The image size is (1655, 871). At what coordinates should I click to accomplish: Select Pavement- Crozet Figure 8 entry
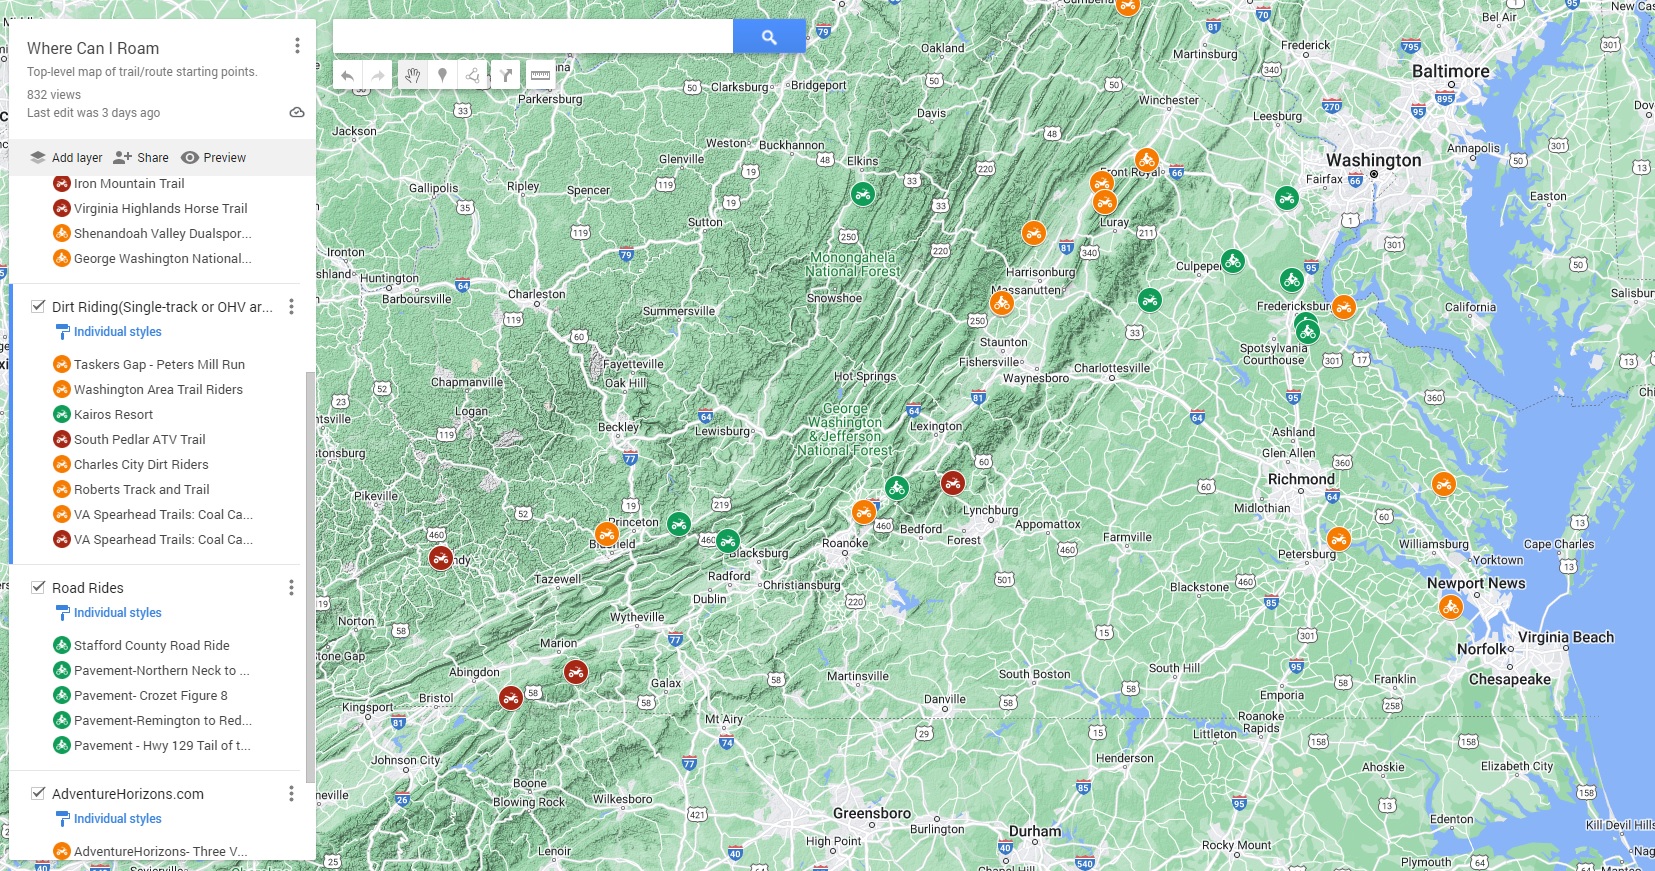(x=150, y=696)
